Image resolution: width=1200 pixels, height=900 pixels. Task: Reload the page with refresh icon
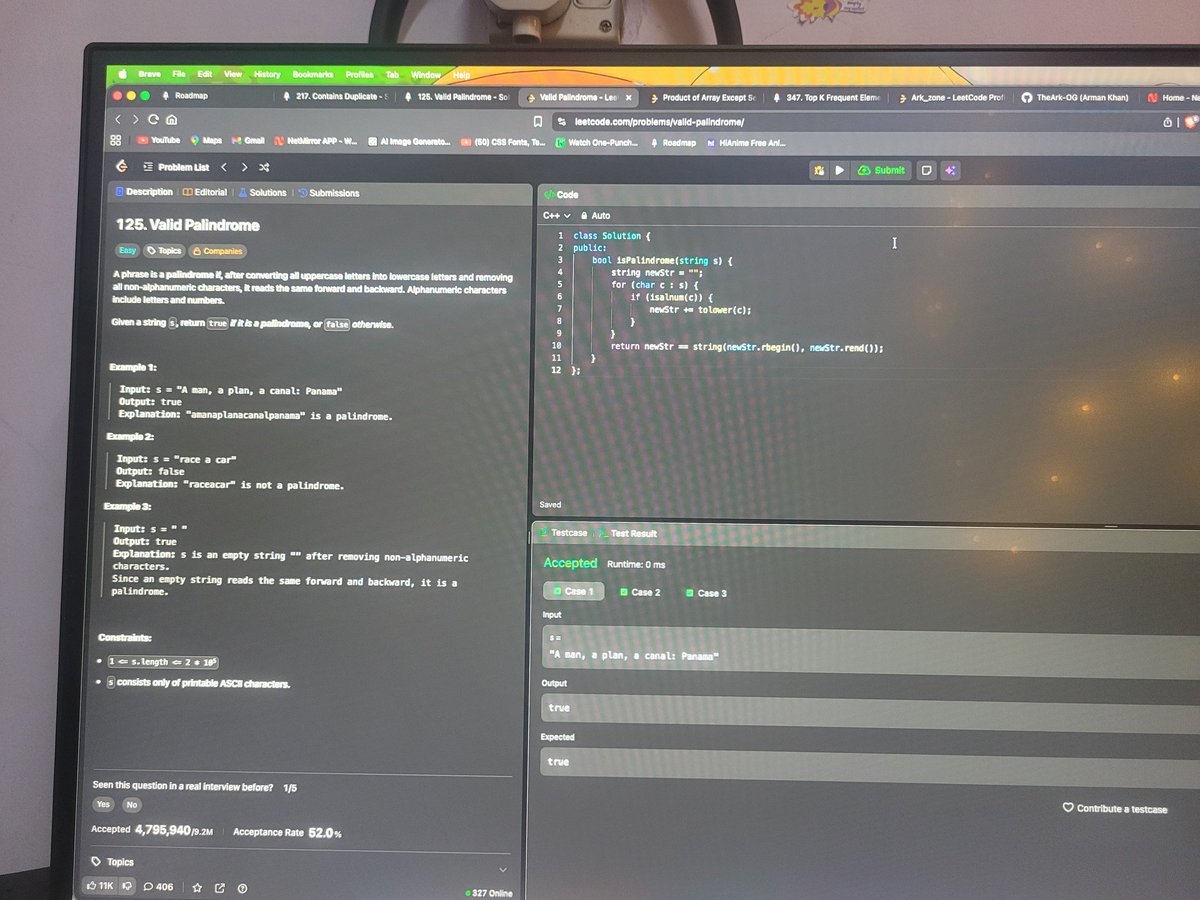(x=153, y=120)
